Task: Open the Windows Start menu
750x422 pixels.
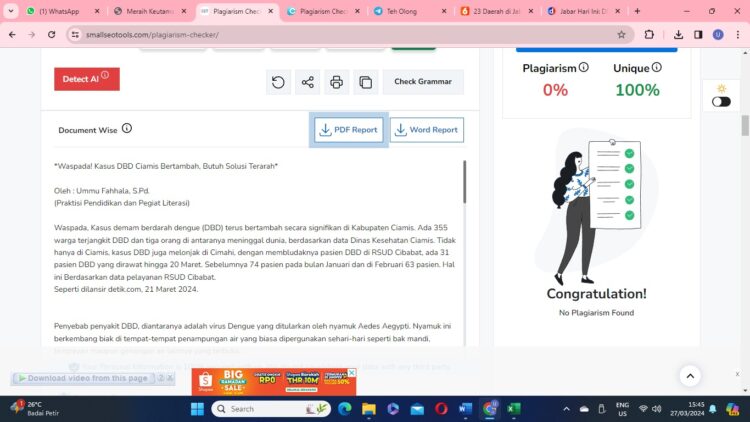Action: click(197, 409)
